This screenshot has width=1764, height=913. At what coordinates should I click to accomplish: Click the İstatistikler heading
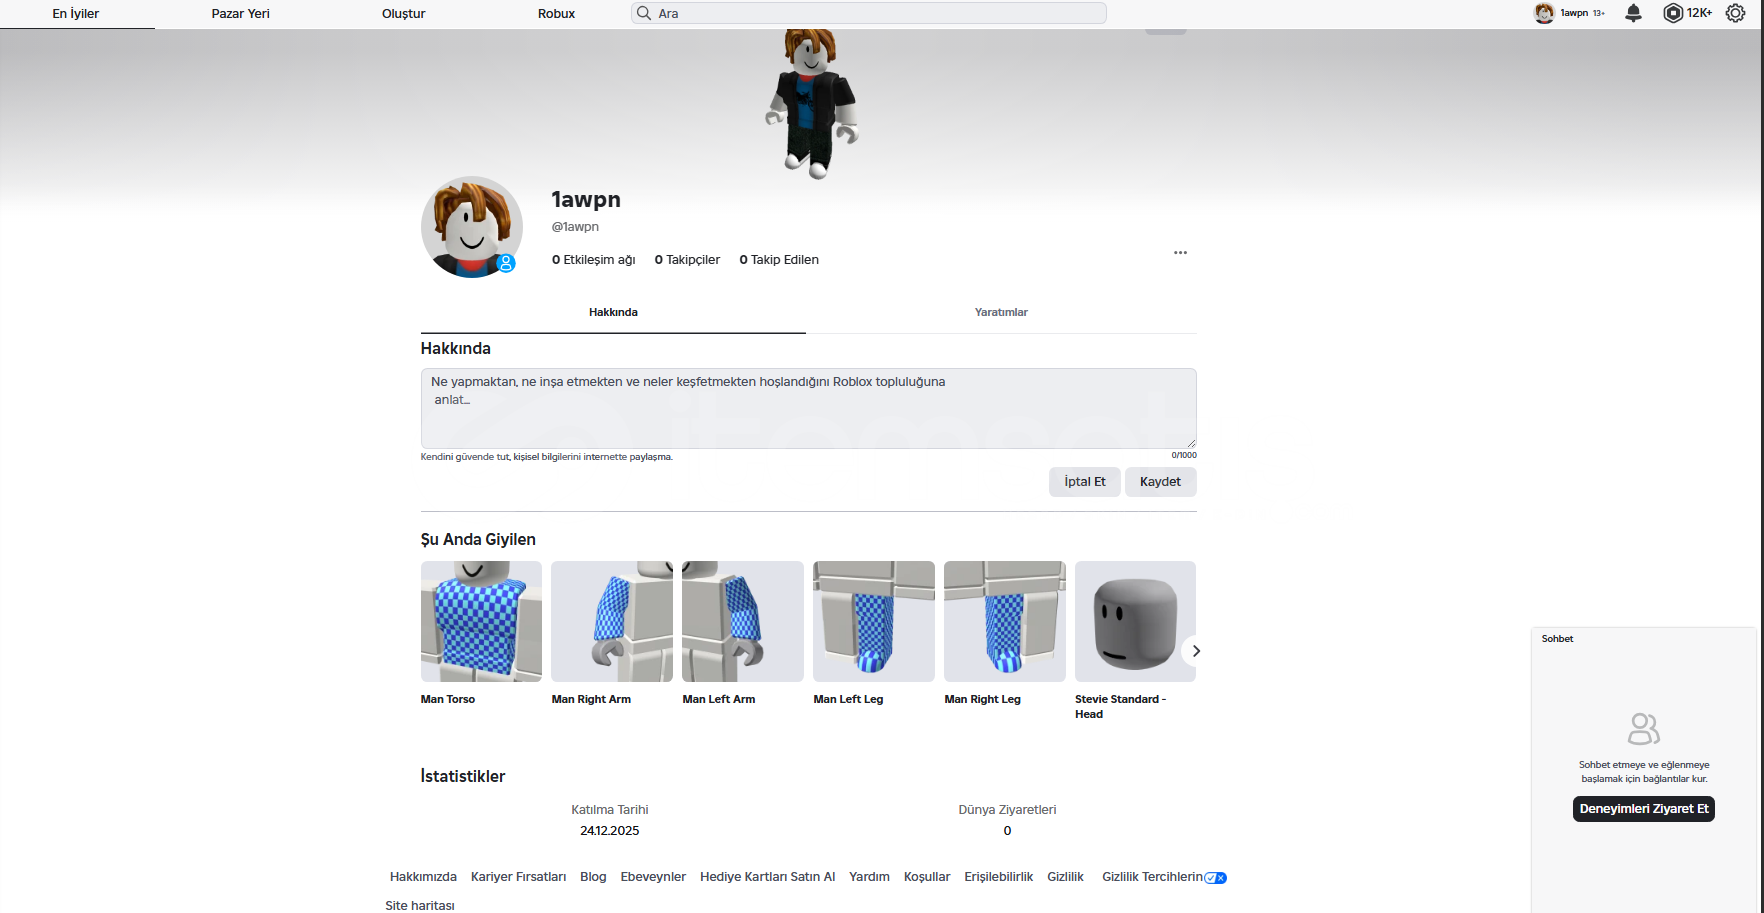(463, 777)
